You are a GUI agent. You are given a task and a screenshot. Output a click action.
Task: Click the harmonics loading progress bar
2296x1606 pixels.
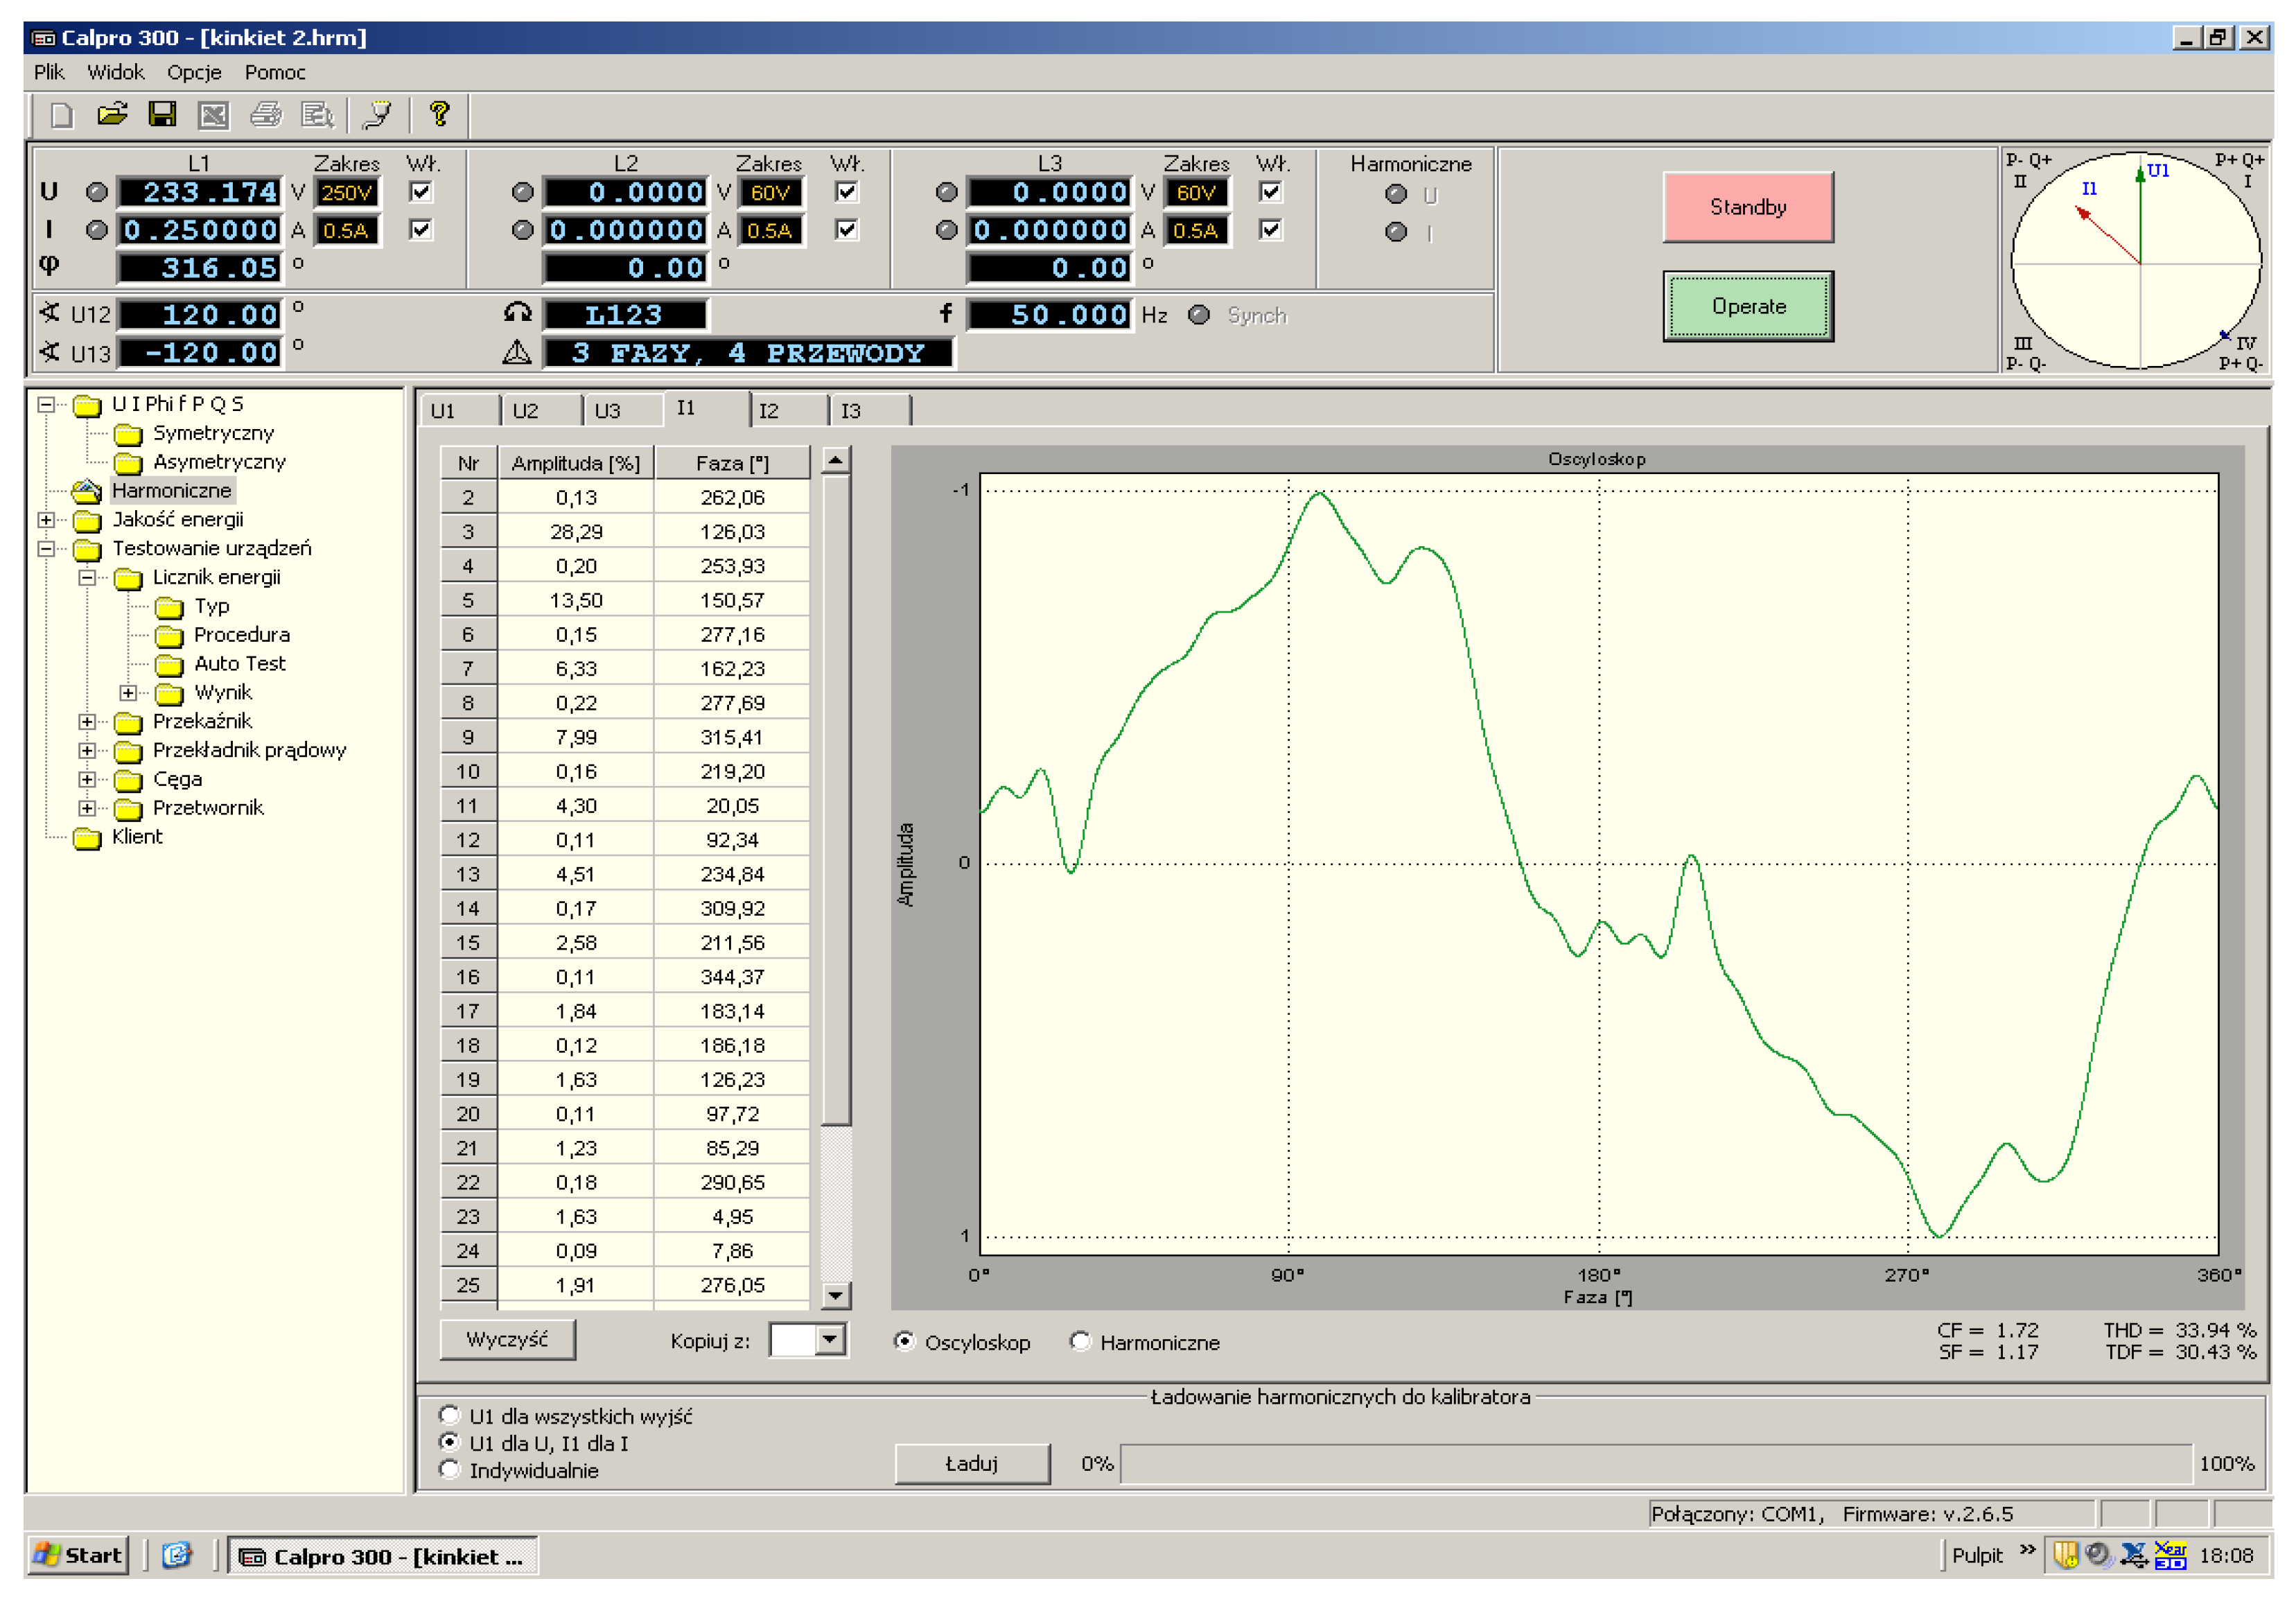1655,1464
